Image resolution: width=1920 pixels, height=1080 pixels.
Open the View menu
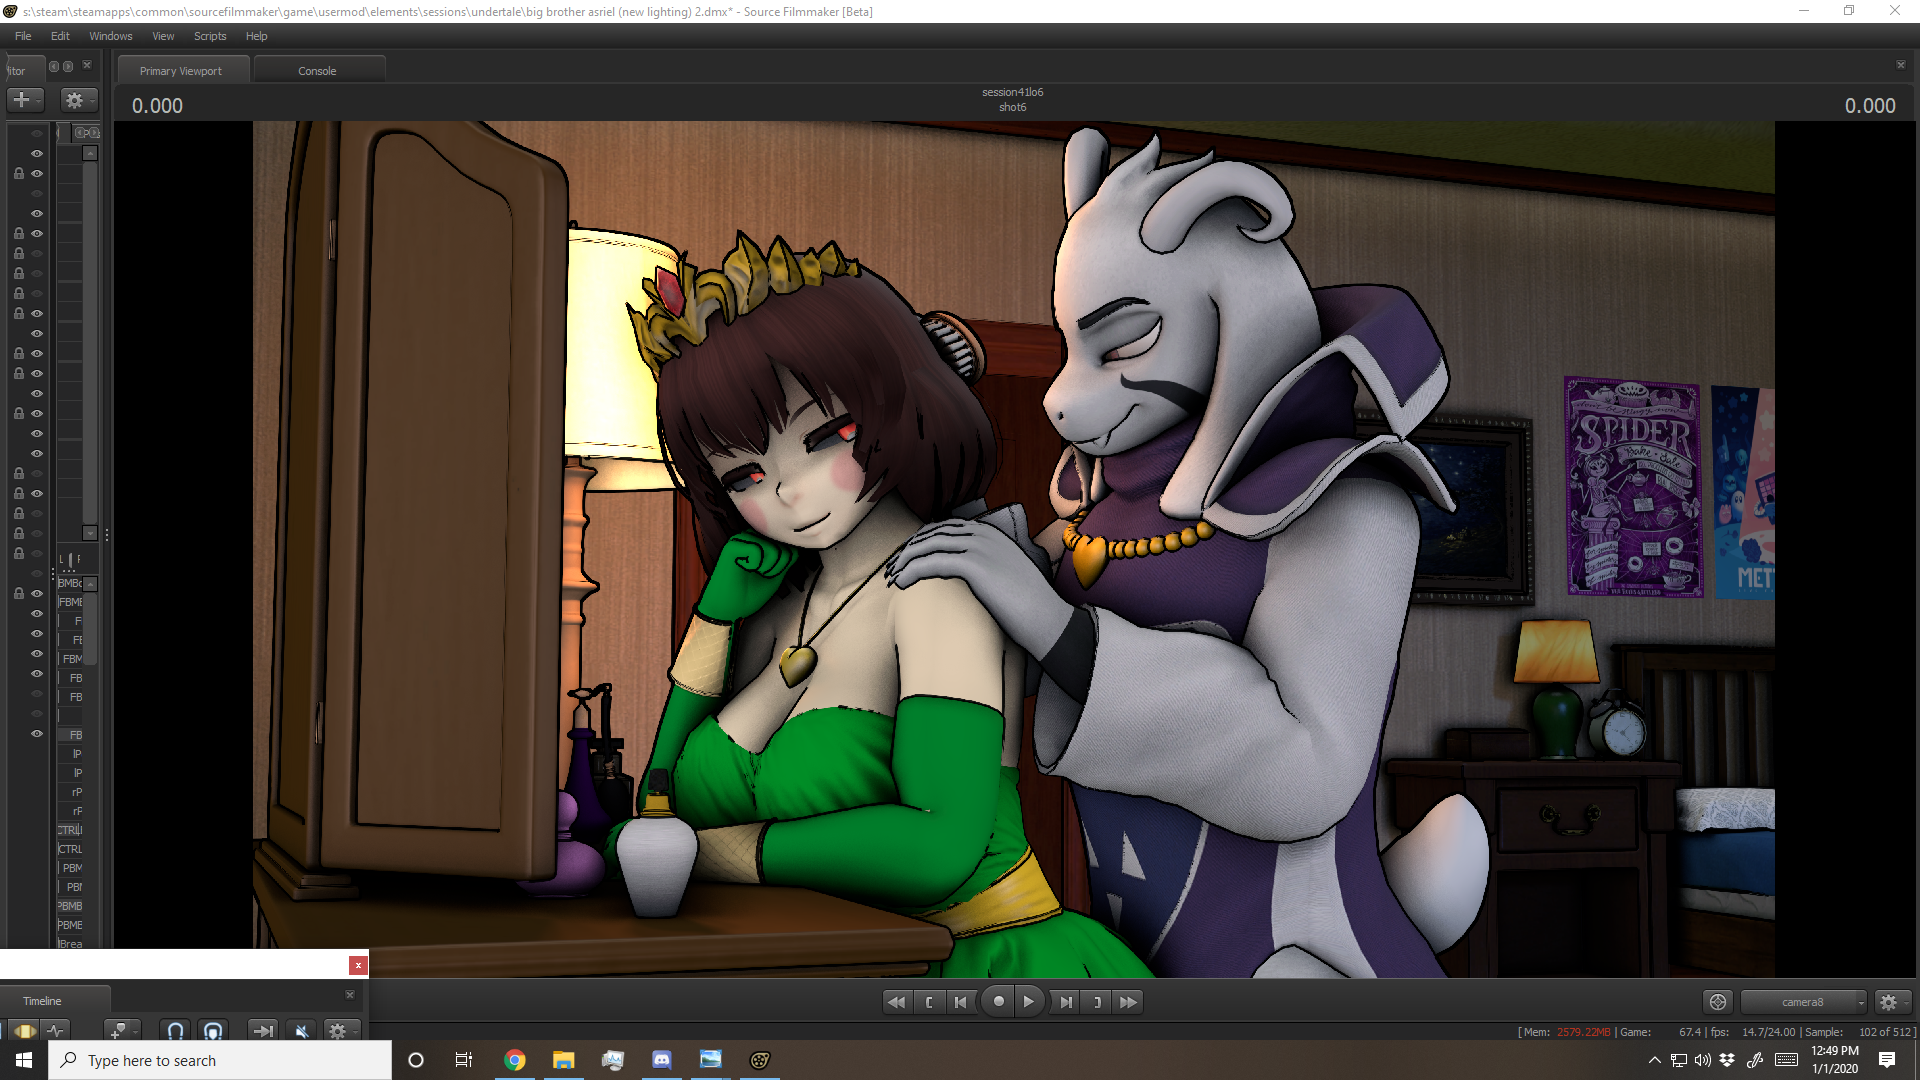[163, 36]
